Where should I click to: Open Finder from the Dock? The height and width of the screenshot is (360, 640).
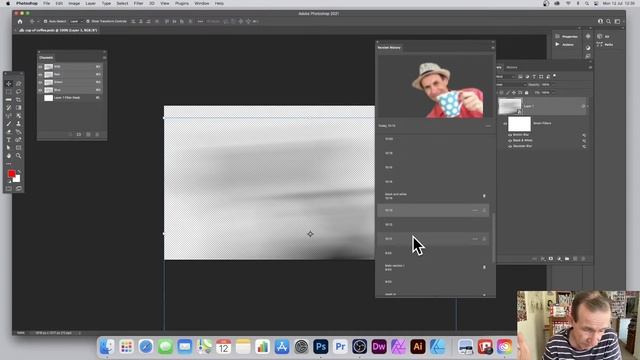pyautogui.click(x=107, y=347)
